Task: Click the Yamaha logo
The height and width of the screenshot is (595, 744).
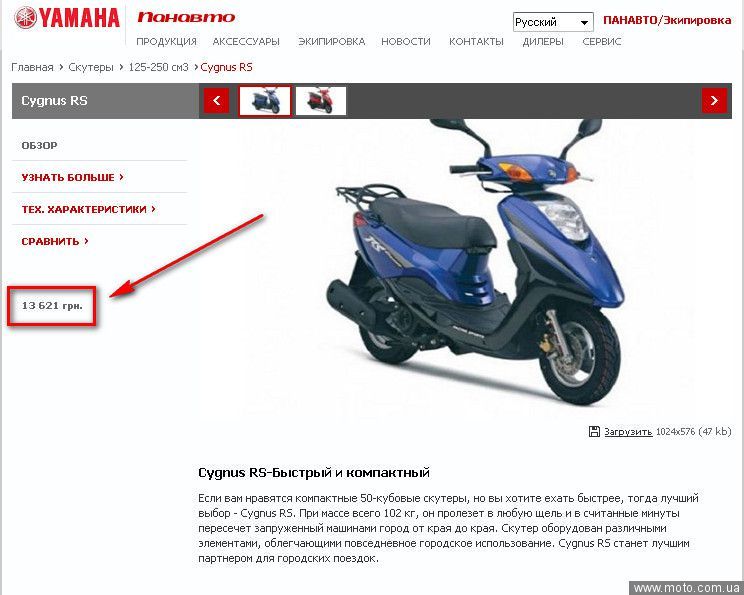Action: (x=66, y=18)
